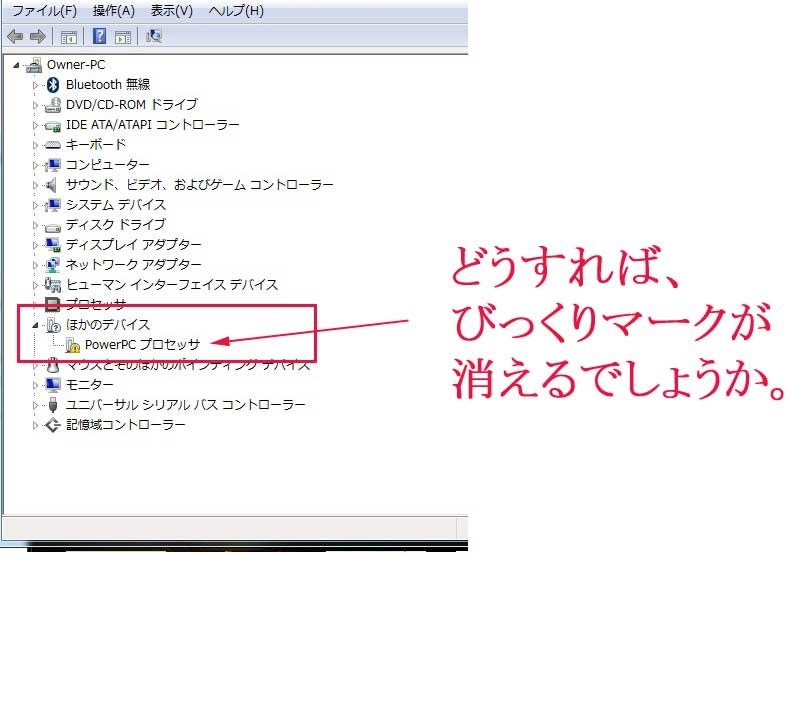Click the Bluetooth 無線 icon
Viewport: 798px width, 712px height.
(x=53, y=85)
